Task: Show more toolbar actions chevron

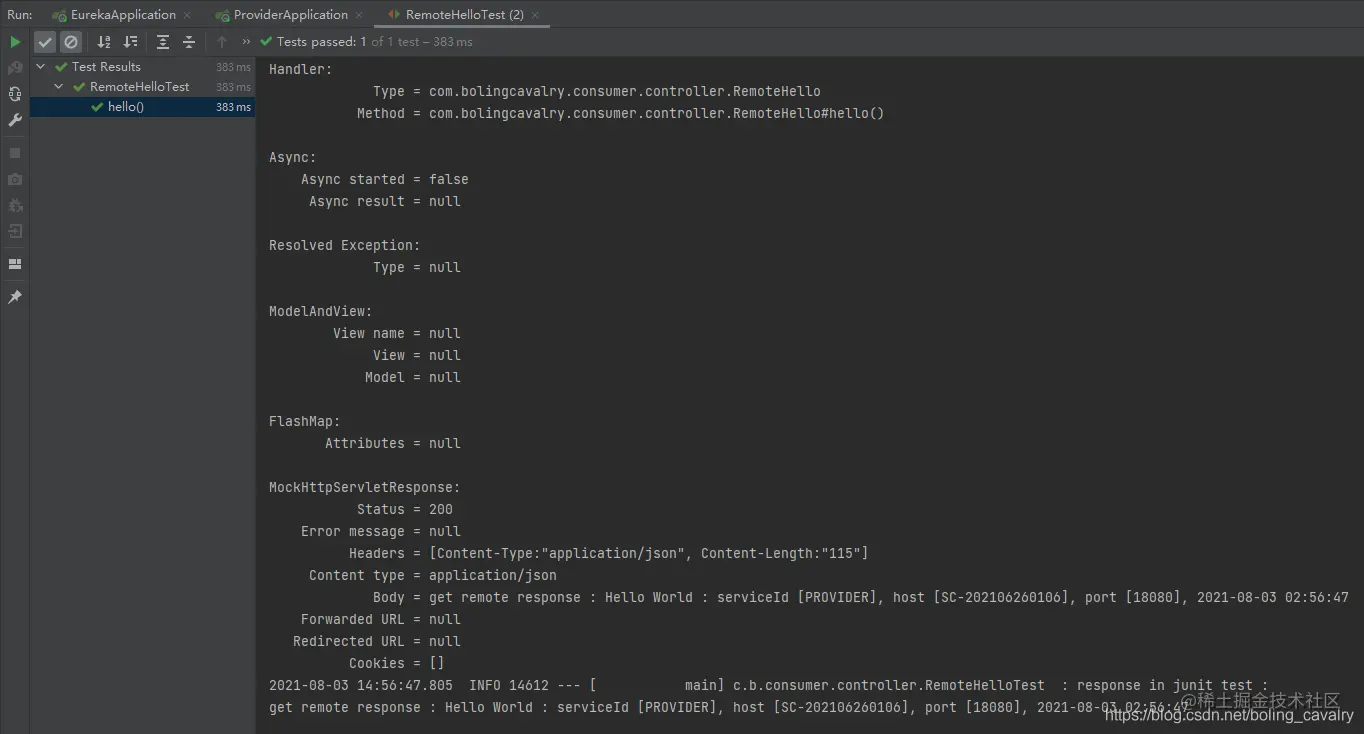Action: tap(246, 42)
